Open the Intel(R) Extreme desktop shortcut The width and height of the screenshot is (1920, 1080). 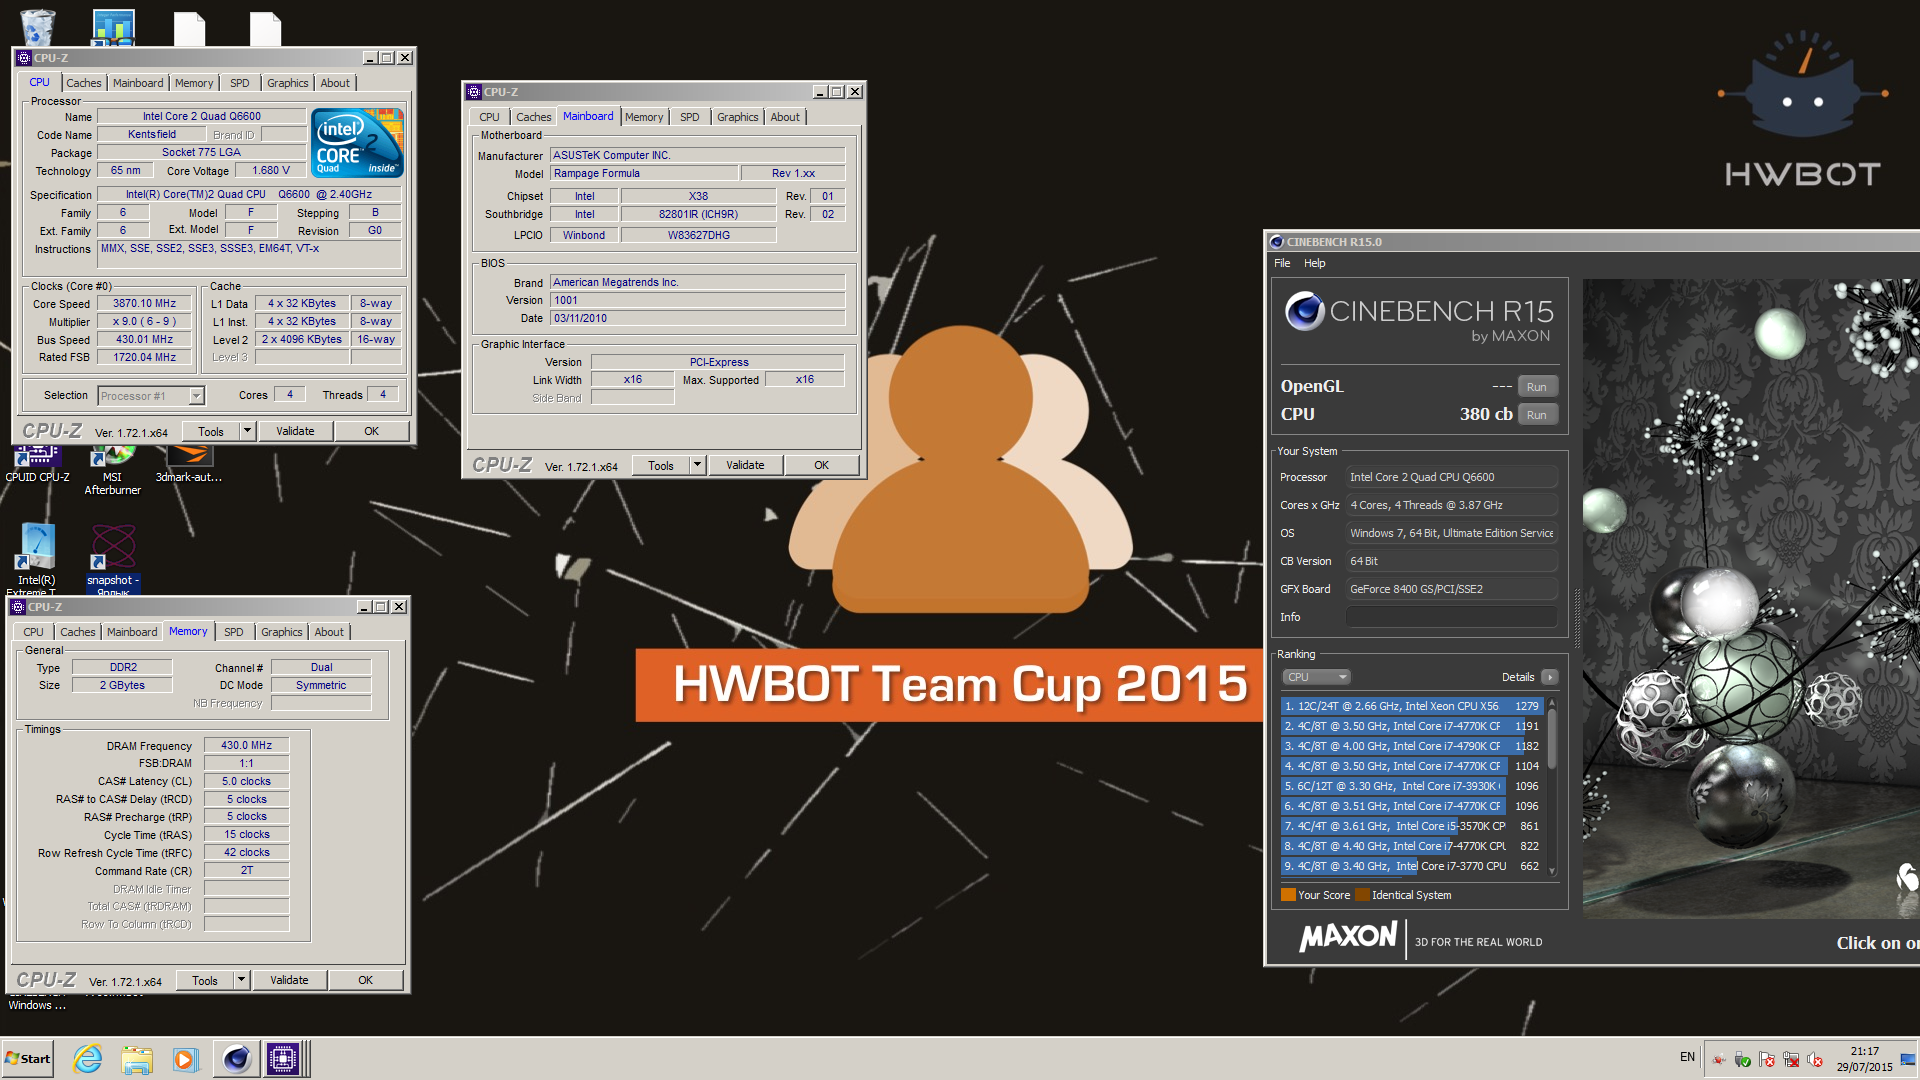click(37, 558)
